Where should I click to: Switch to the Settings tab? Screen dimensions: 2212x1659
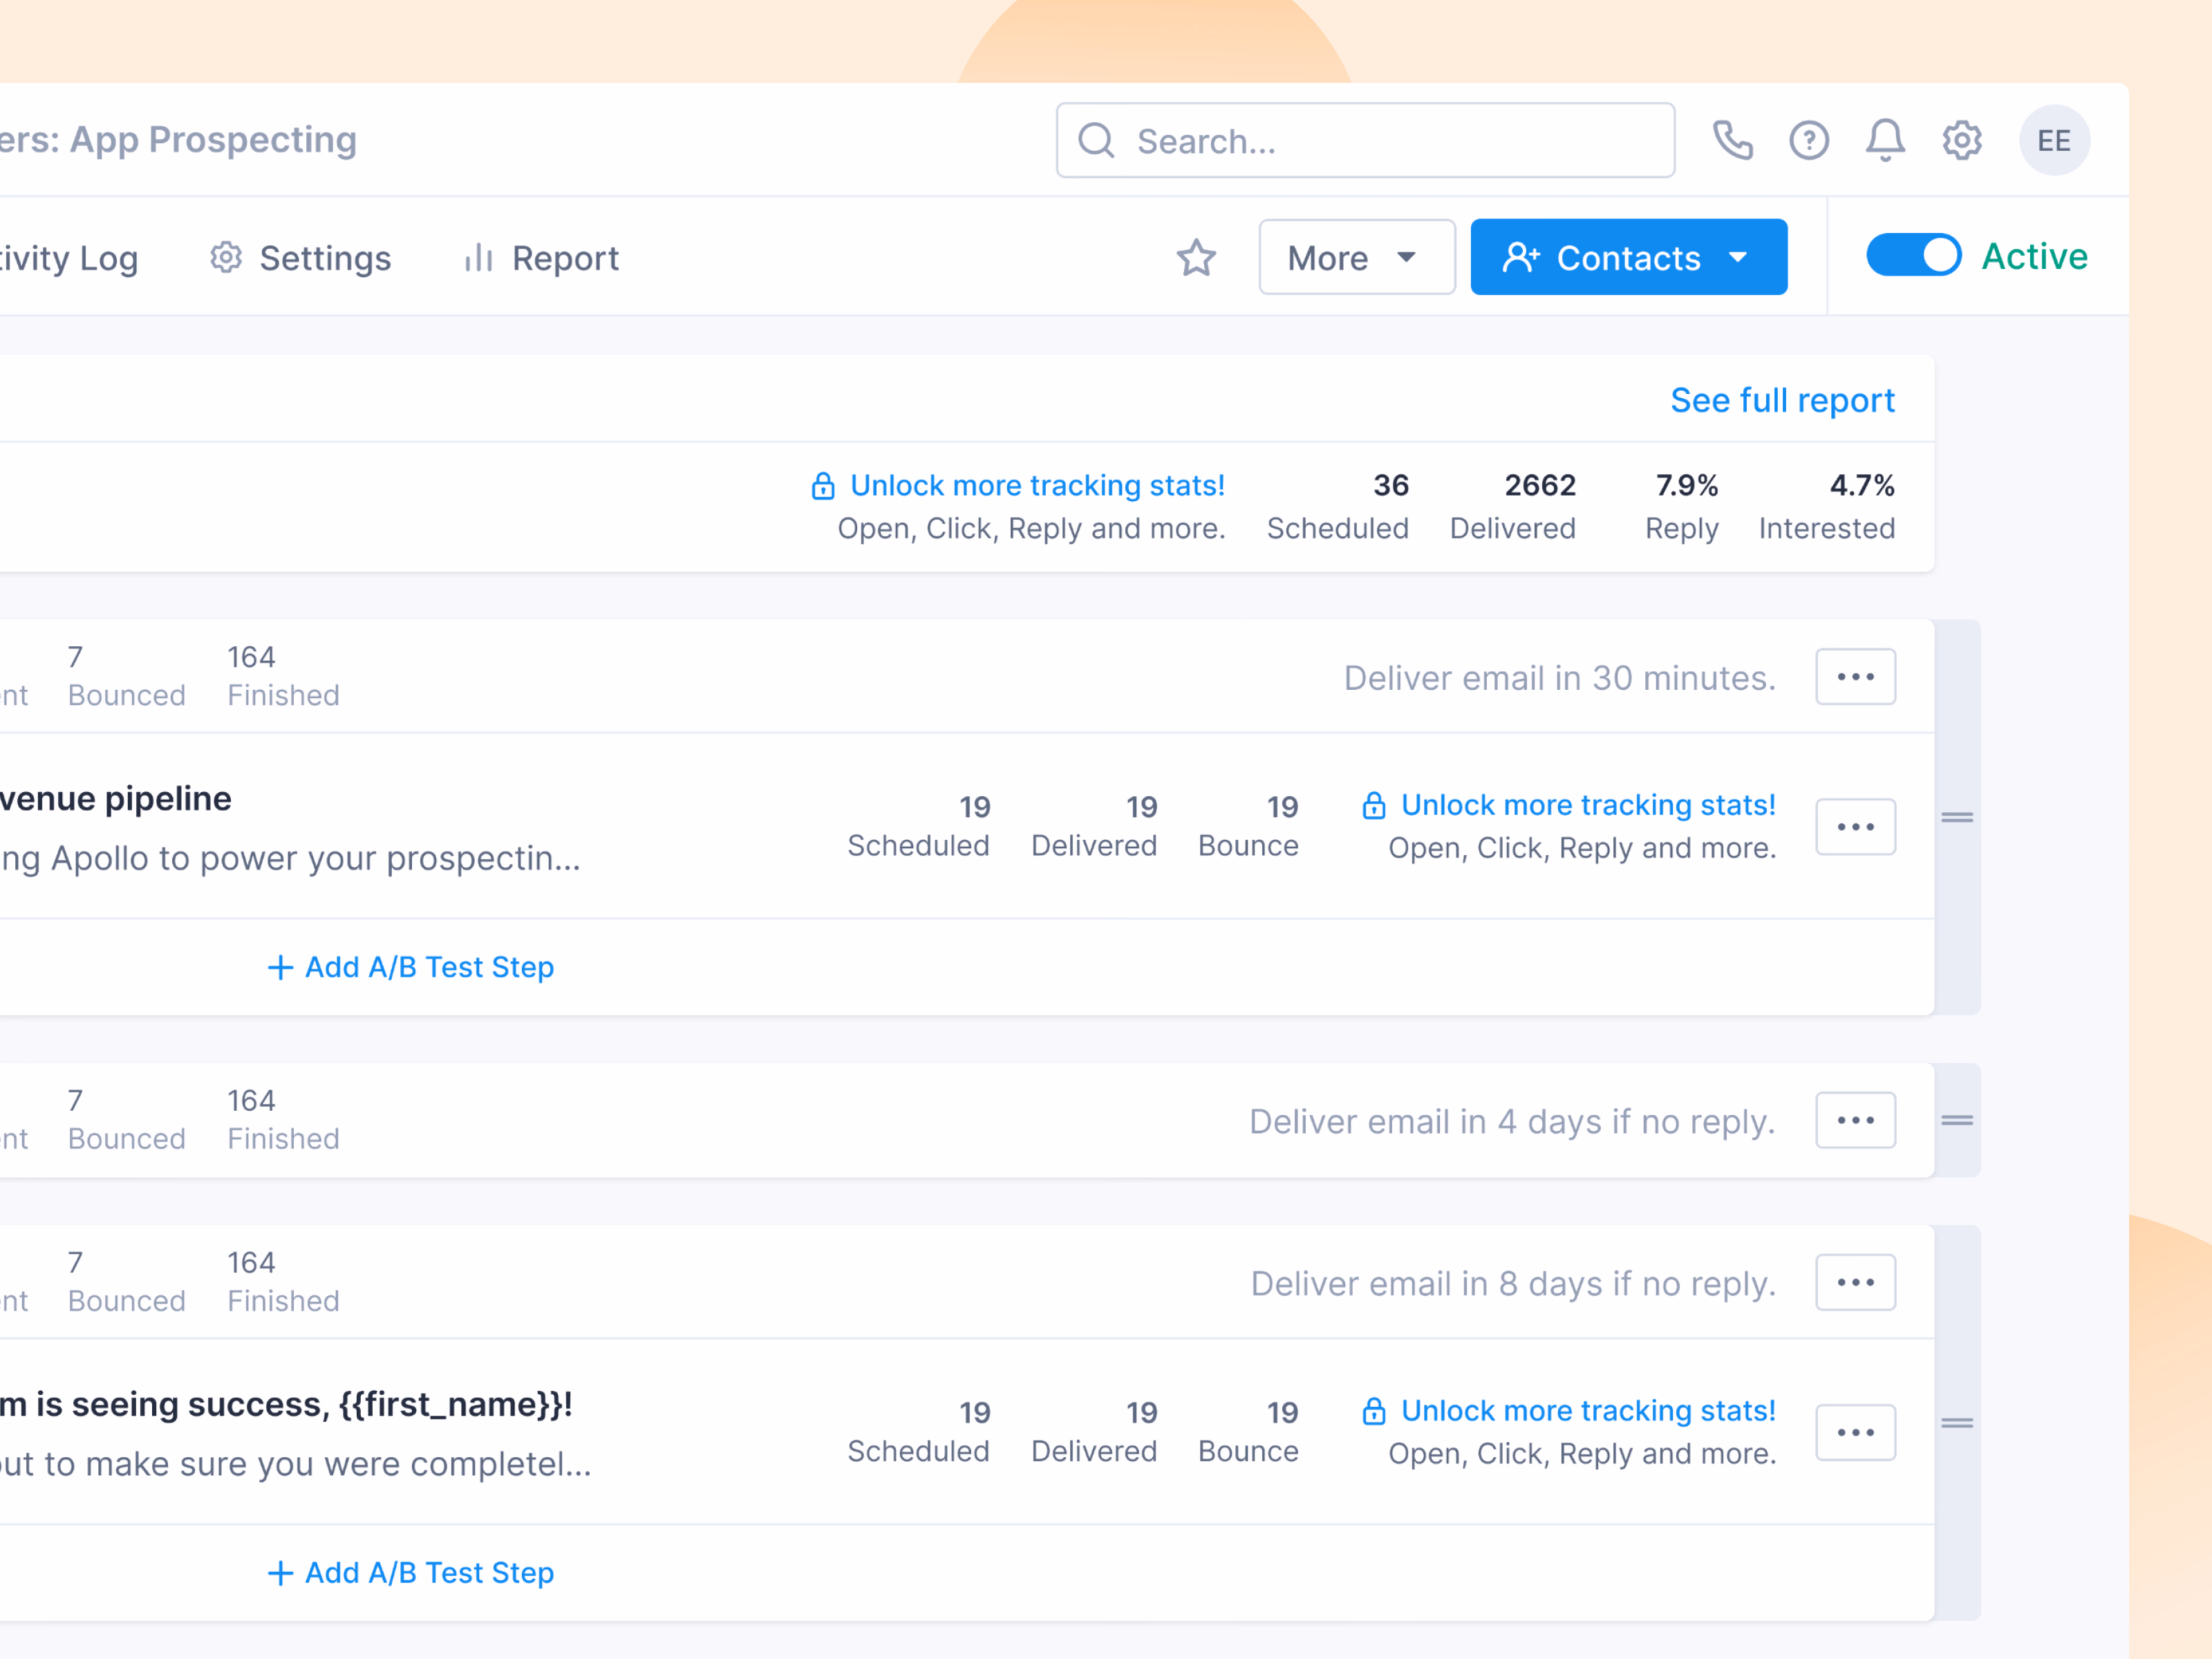tap(301, 258)
